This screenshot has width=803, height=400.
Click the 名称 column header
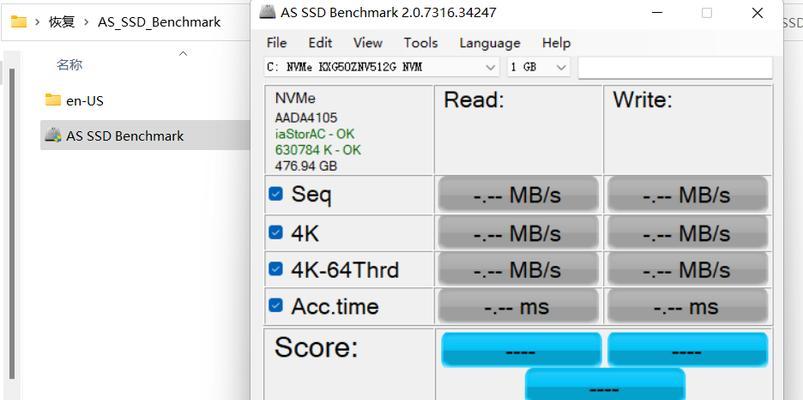pyautogui.click(x=70, y=65)
